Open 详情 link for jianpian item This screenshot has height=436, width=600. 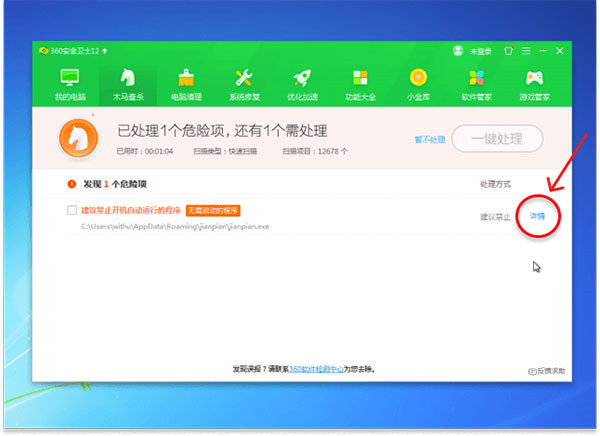tap(537, 216)
